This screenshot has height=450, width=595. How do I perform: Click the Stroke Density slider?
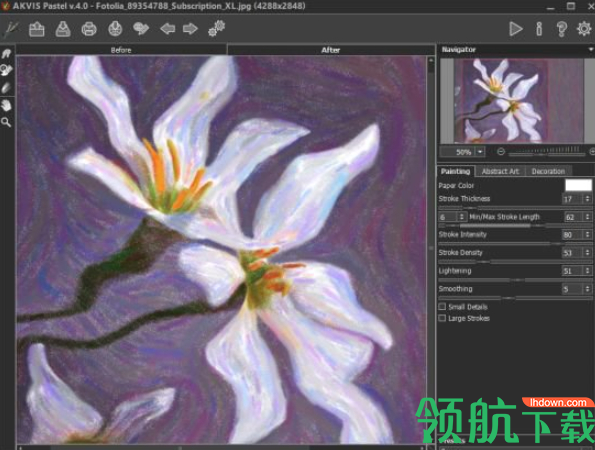[x=515, y=262]
